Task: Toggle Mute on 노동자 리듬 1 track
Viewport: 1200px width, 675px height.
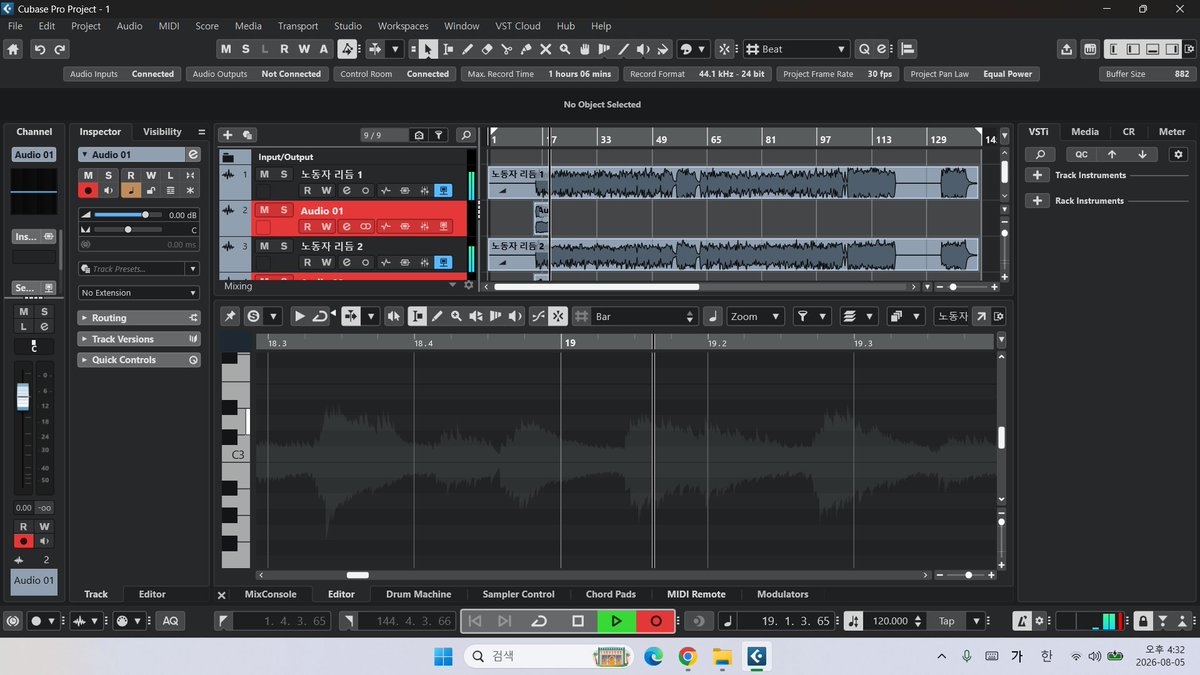Action: coord(264,174)
